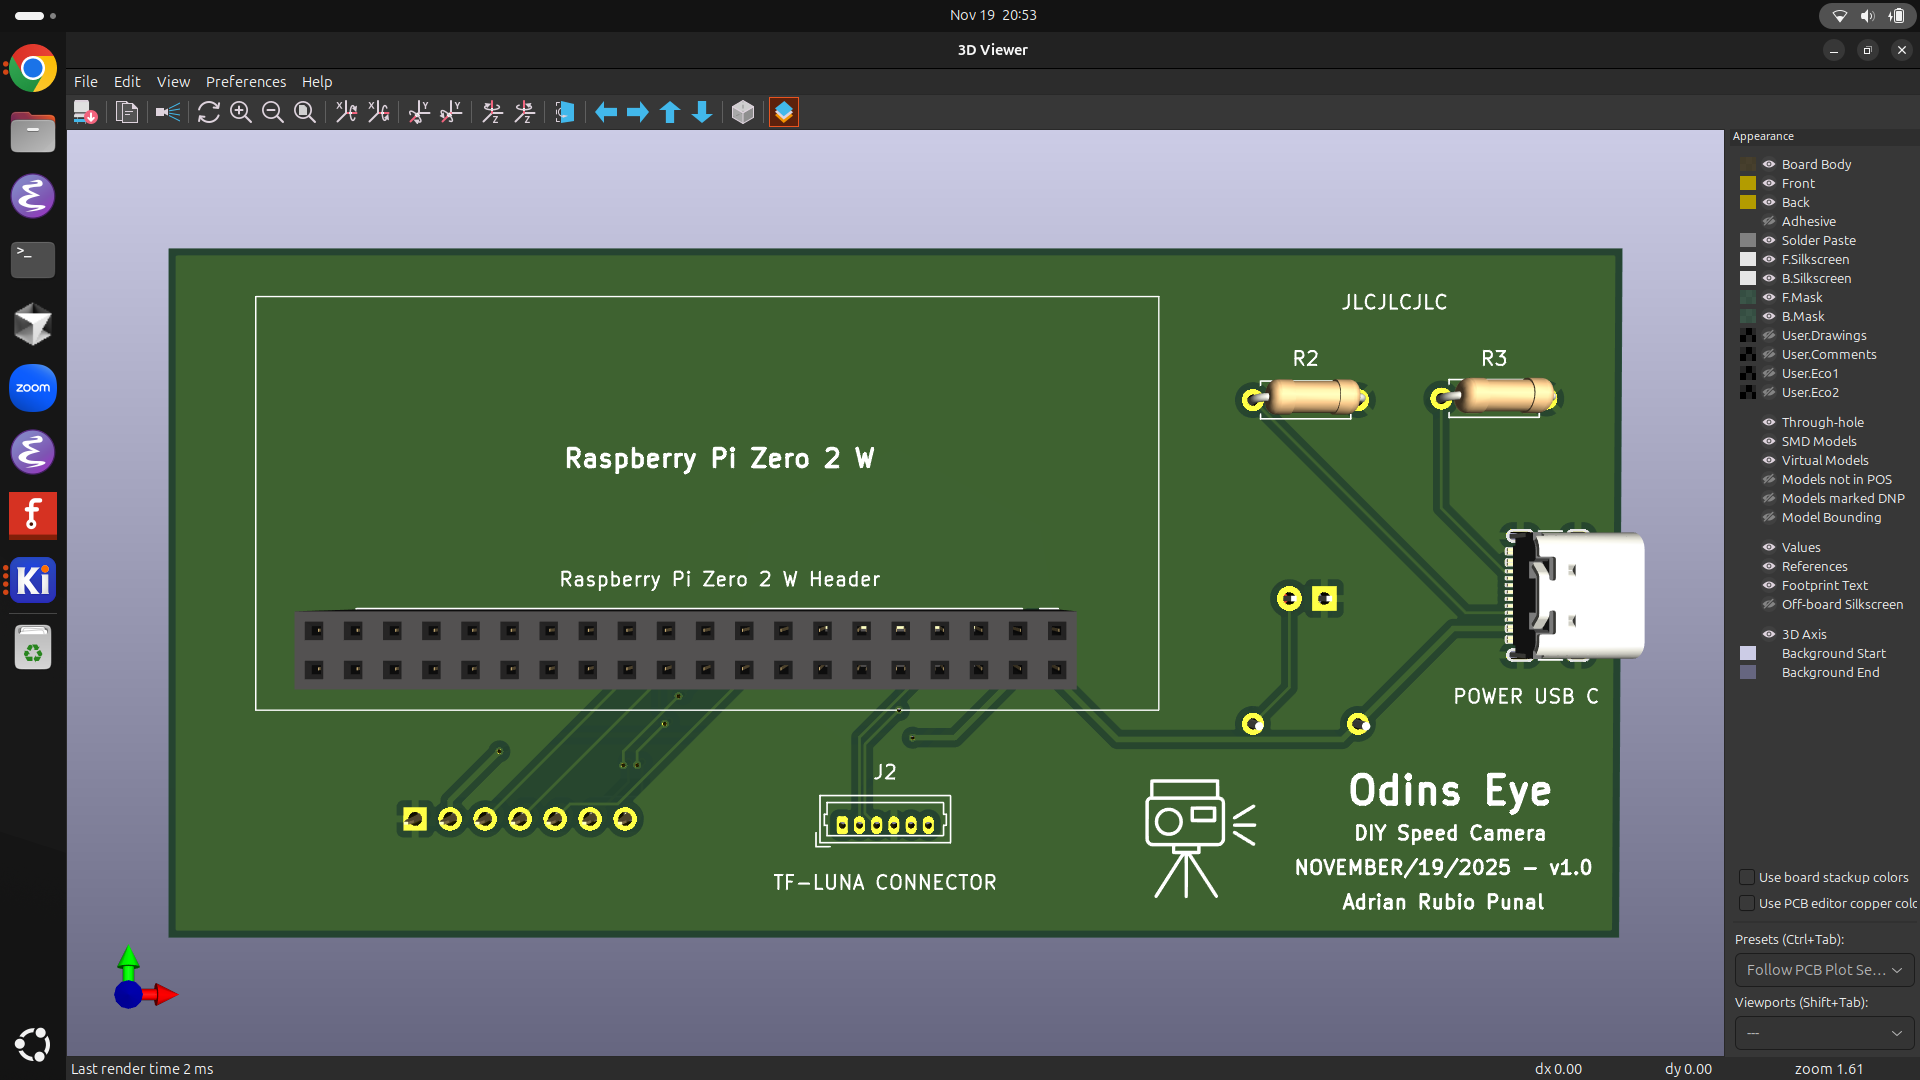Render the view using raytracing
The height and width of the screenshot is (1080, 1920).
[166, 112]
